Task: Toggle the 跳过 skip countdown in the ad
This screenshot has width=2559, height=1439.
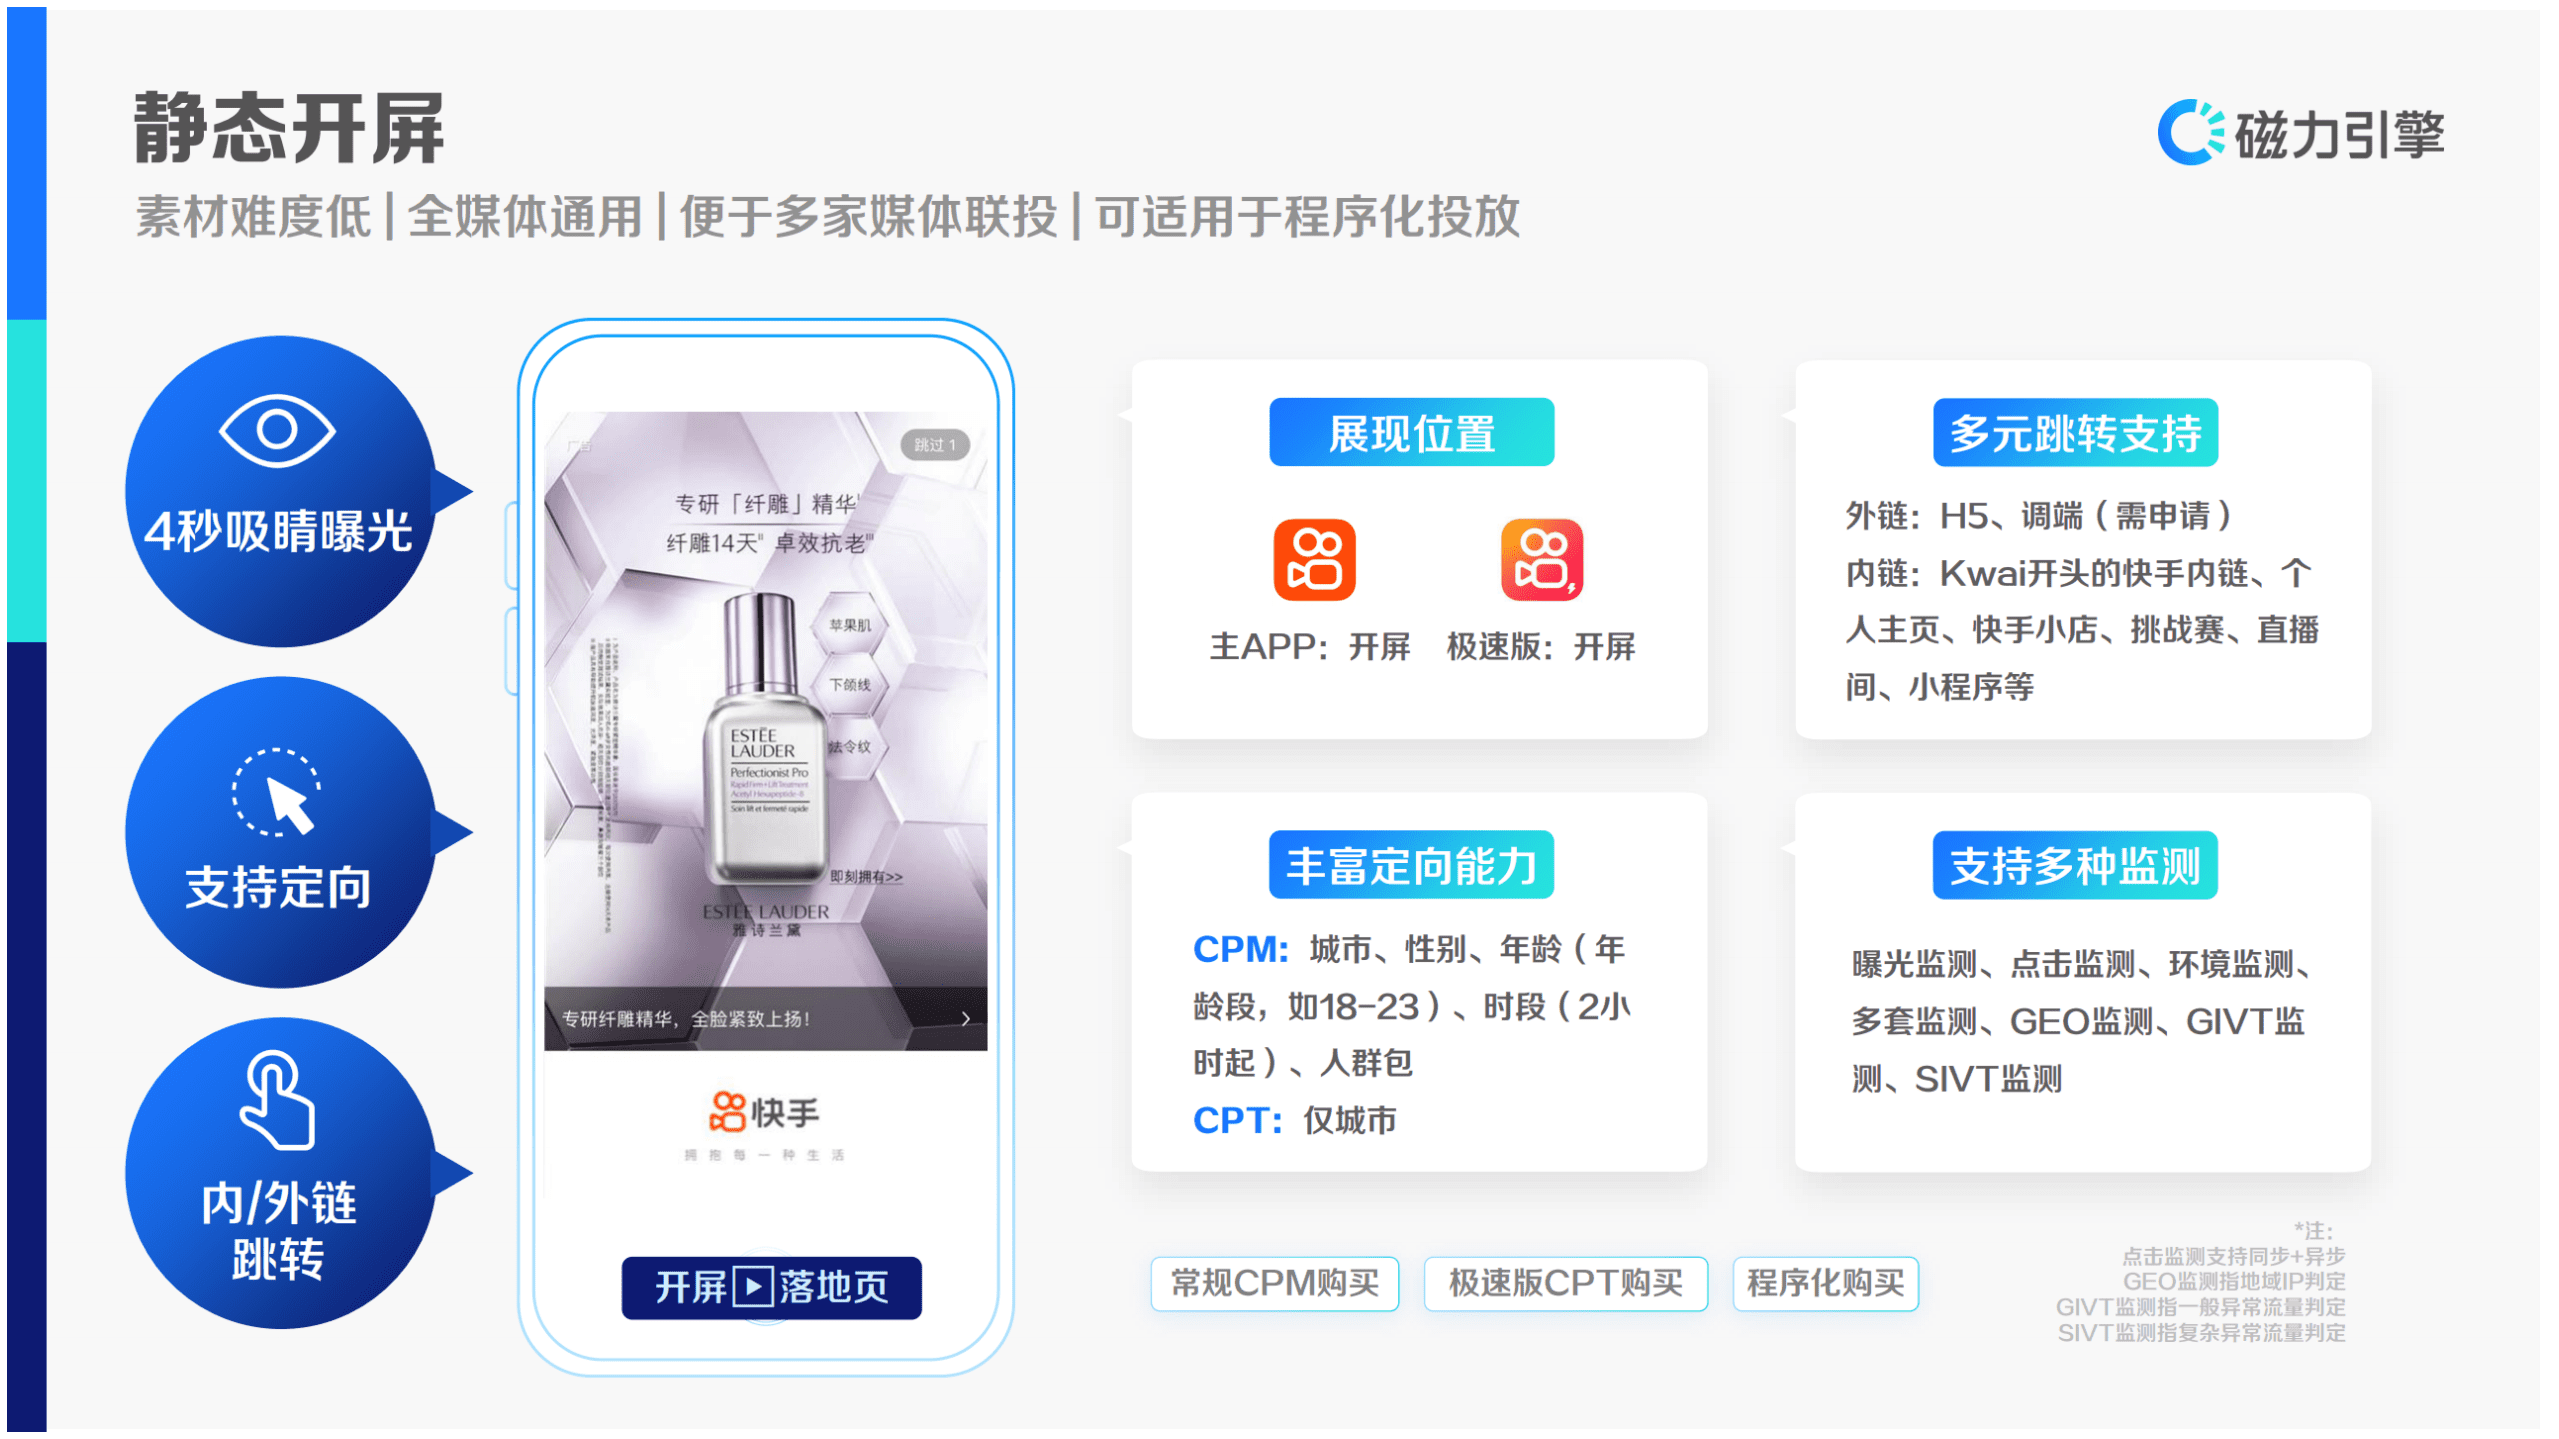Action: (x=934, y=446)
